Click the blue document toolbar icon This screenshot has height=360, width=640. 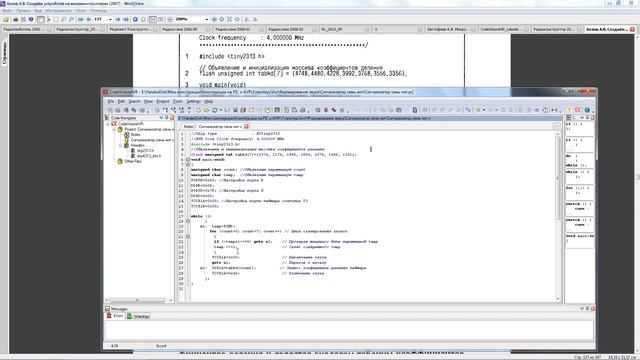tap(415, 110)
